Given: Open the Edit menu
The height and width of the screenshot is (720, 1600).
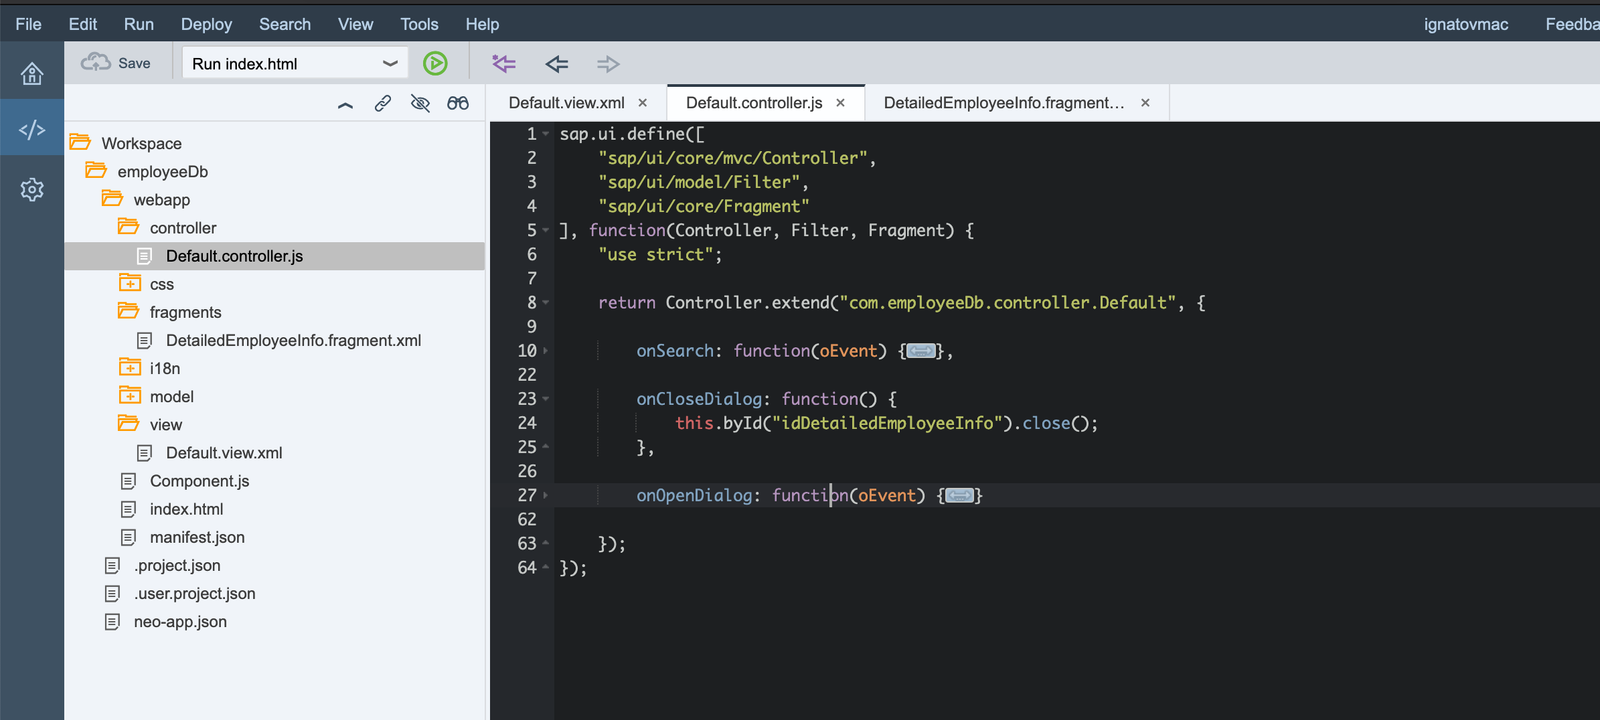Looking at the screenshot, I should point(82,24).
